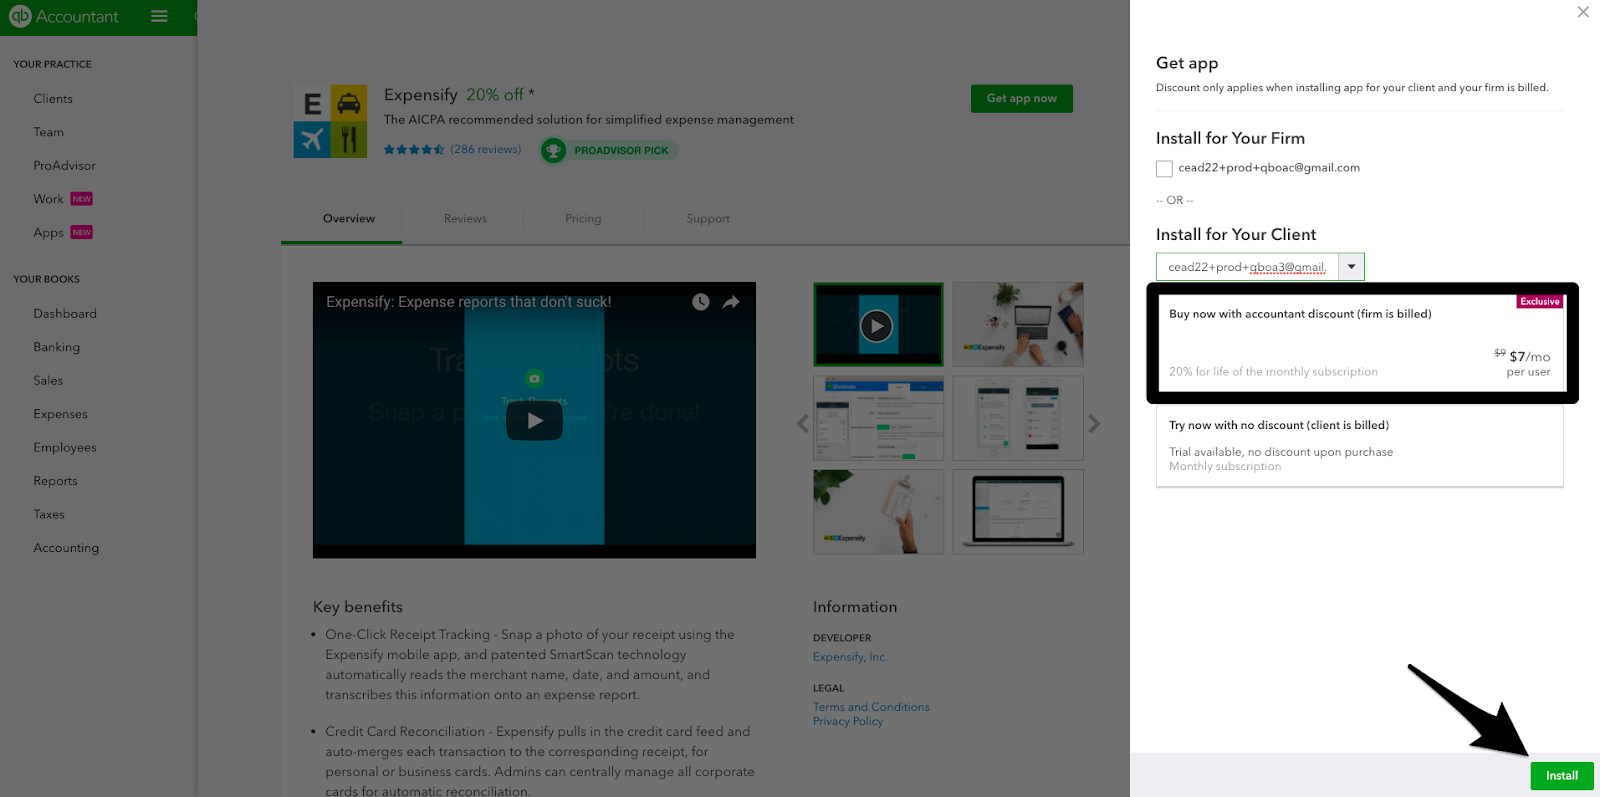Select Try now with no discount option
Image resolution: width=1600 pixels, height=797 pixels.
point(1360,446)
